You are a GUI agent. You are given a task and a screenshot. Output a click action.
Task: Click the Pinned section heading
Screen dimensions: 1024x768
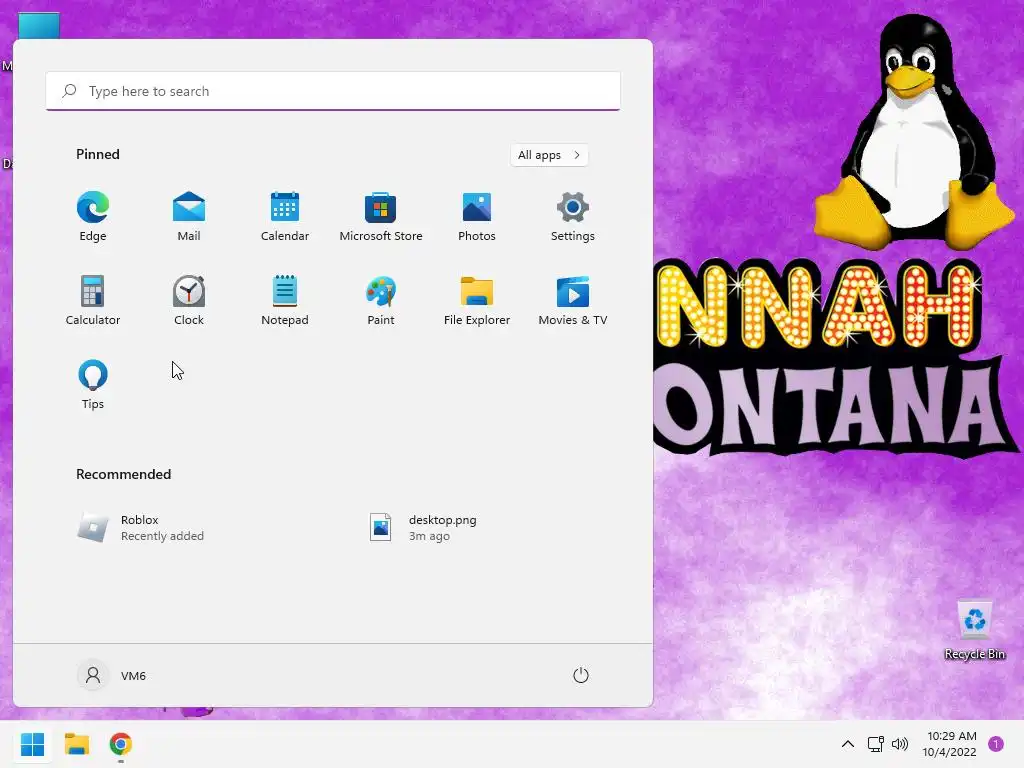(x=98, y=154)
